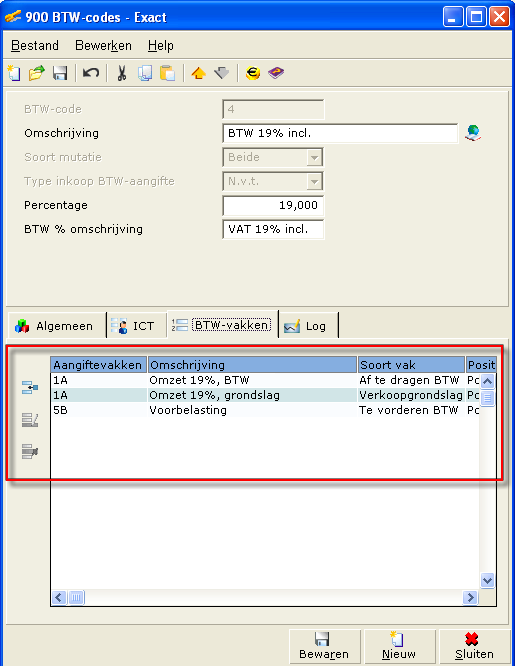The width and height of the screenshot is (515, 666).
Task: Click the globe translation icon beside Omschrijving
Action: [x=473, y=133]
